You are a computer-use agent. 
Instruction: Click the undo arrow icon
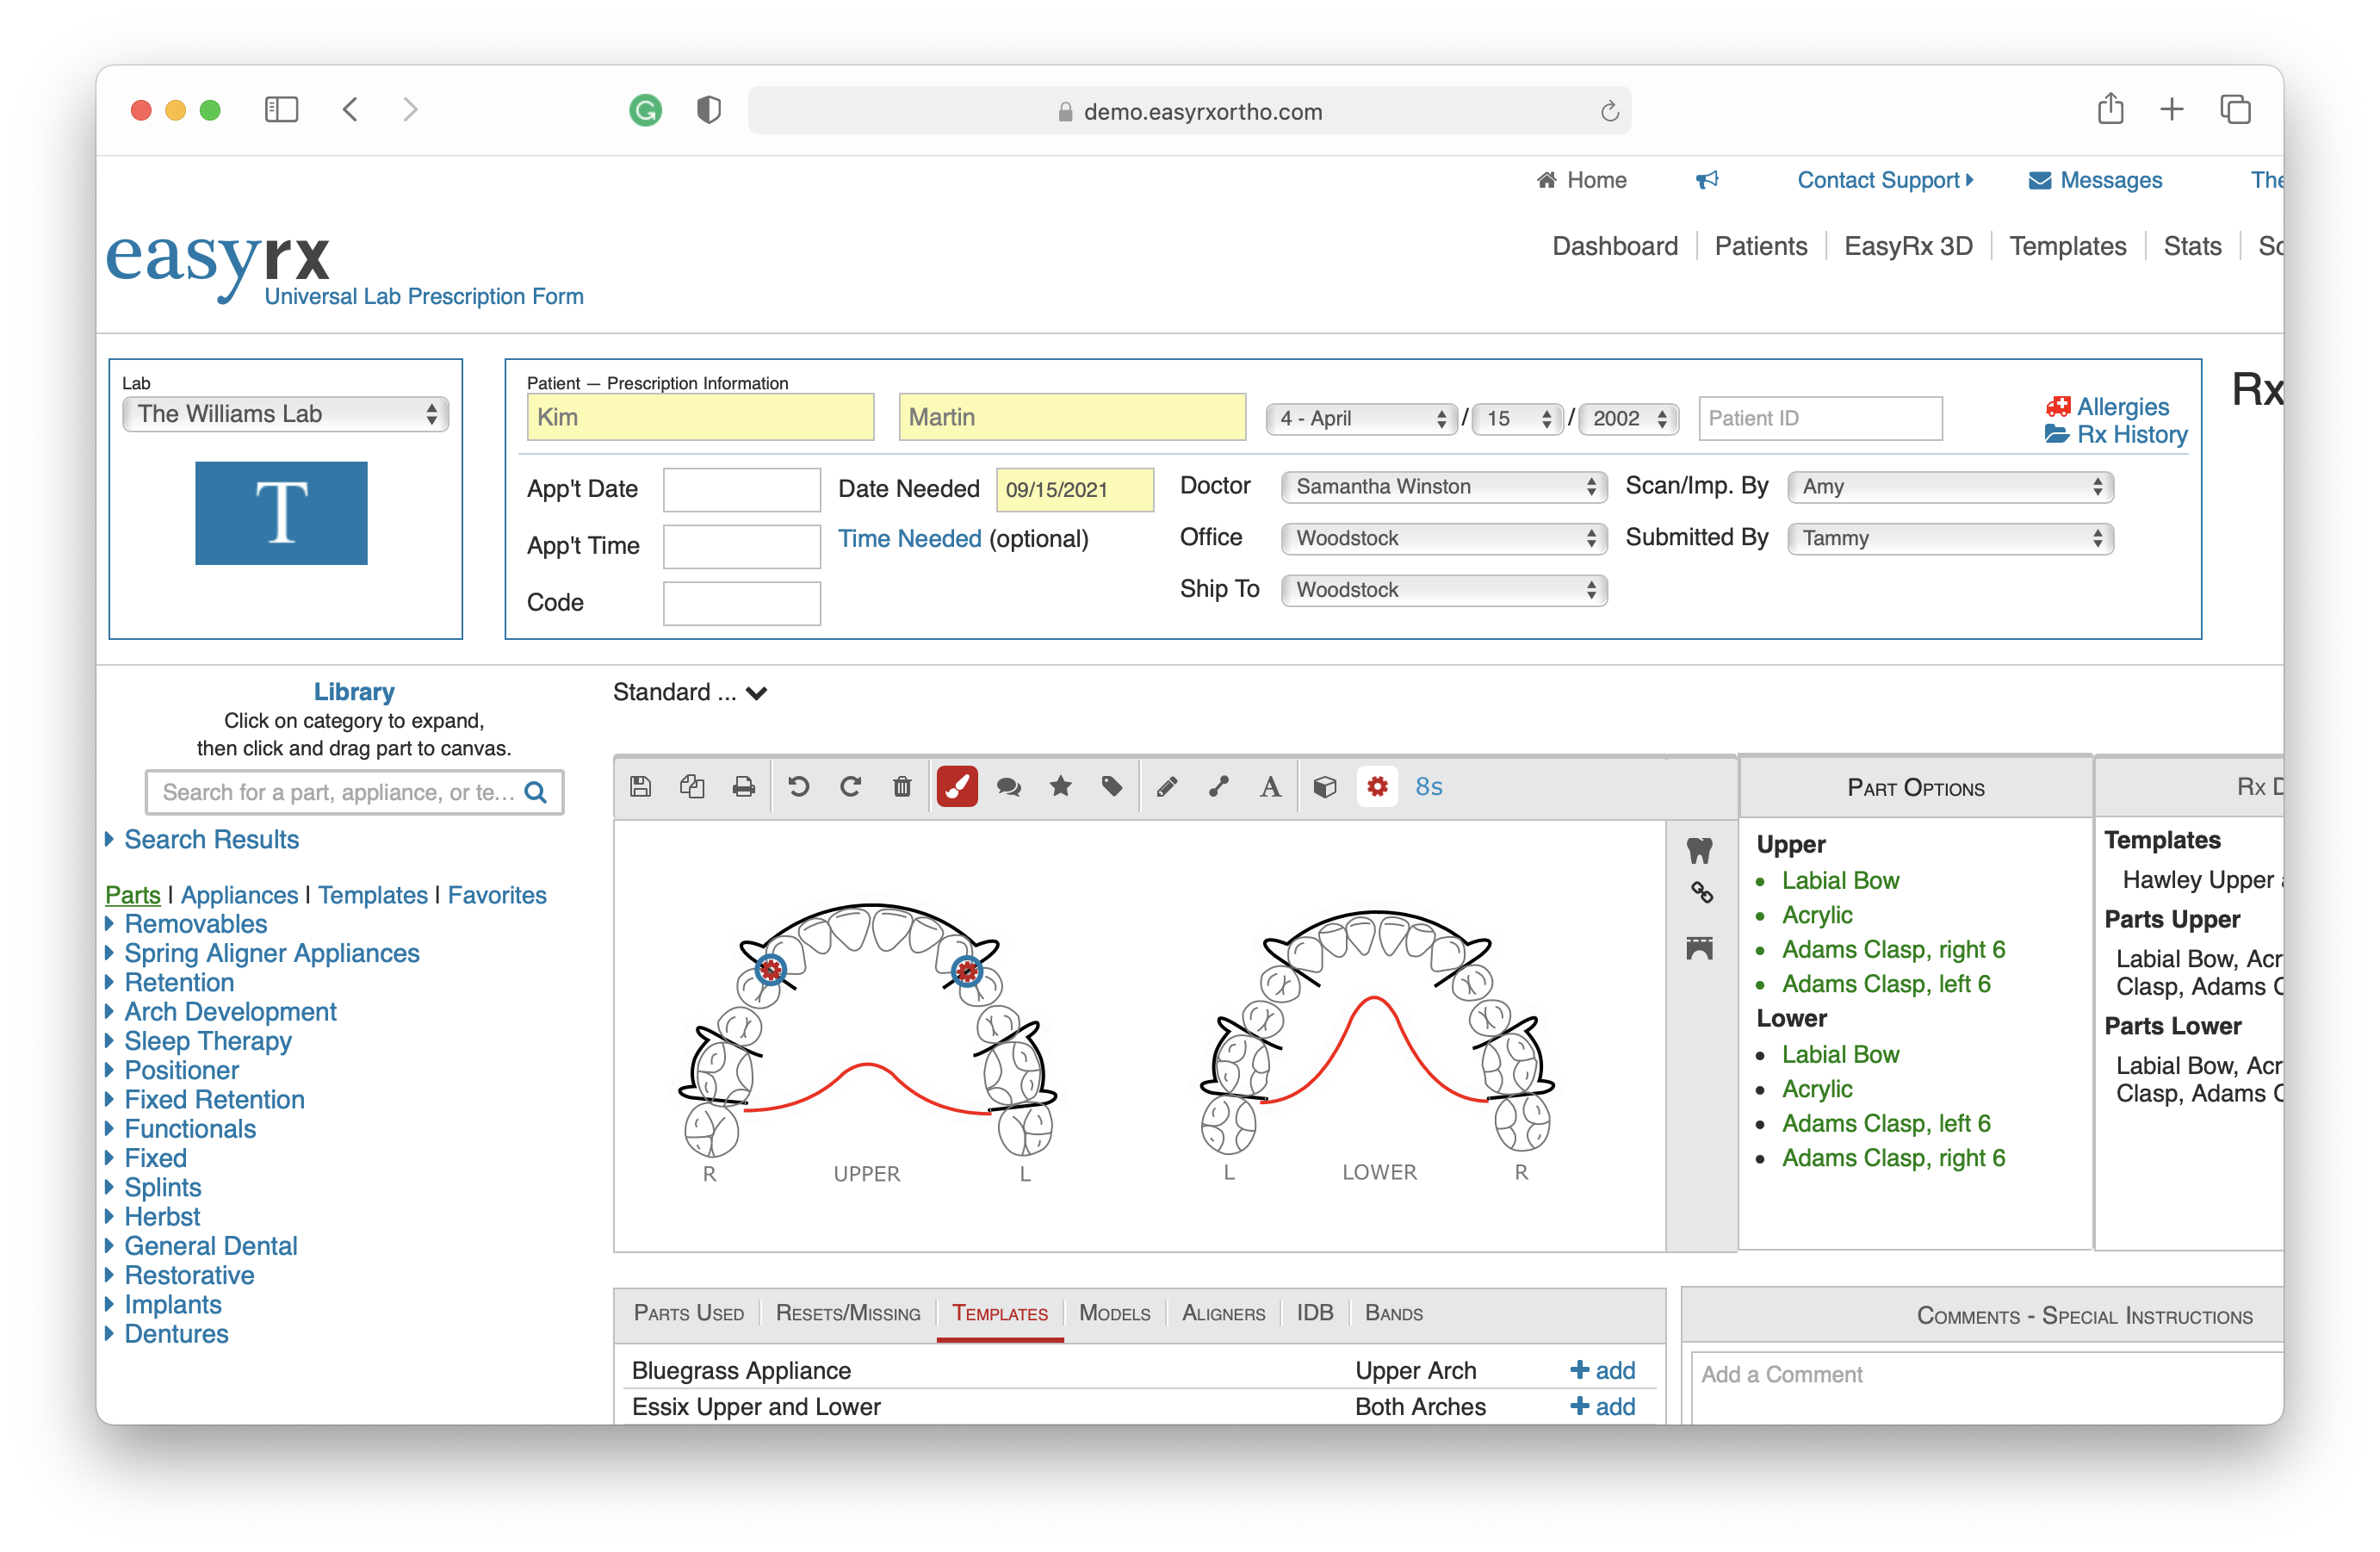[x=798, y=787]
